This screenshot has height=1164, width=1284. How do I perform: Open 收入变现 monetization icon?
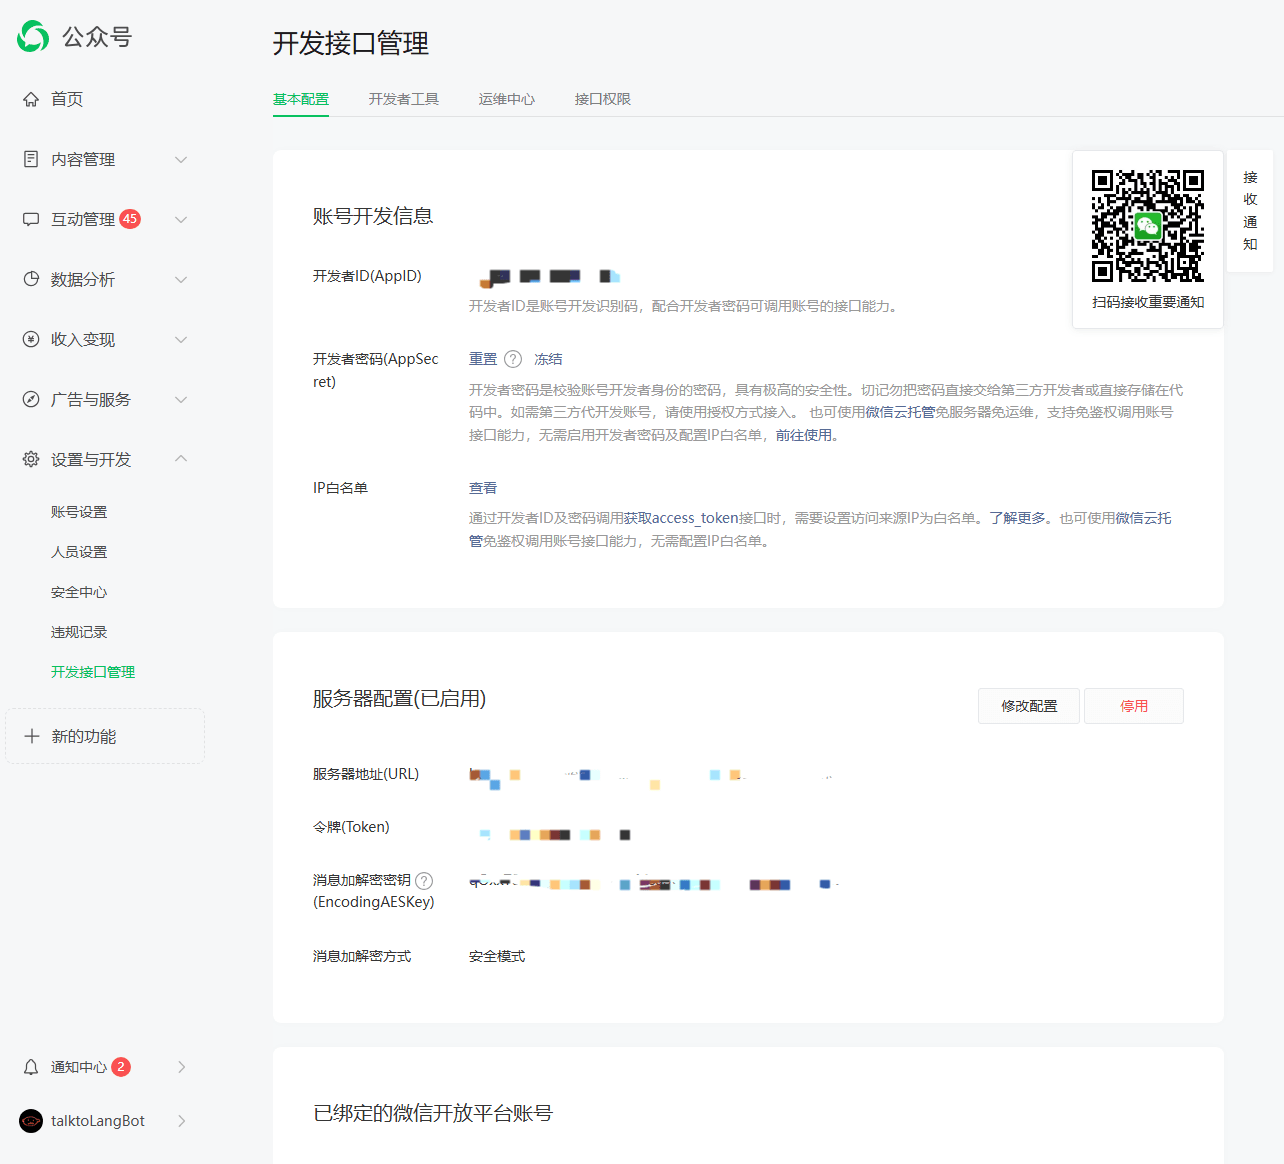(x=30, y=339)
